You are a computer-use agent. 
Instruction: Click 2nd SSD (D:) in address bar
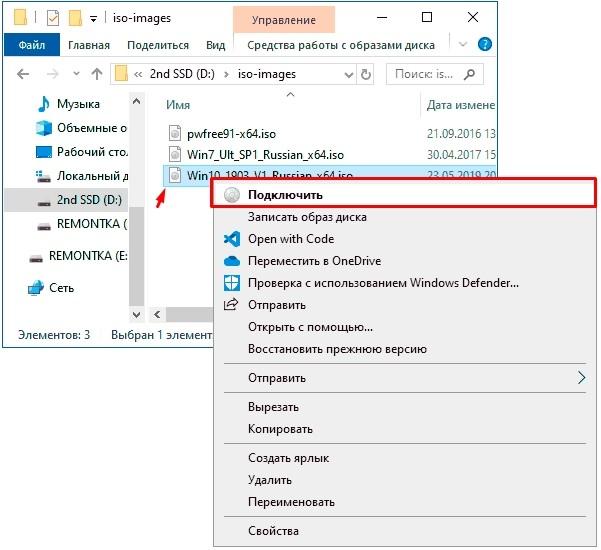(x=182, y=74)
